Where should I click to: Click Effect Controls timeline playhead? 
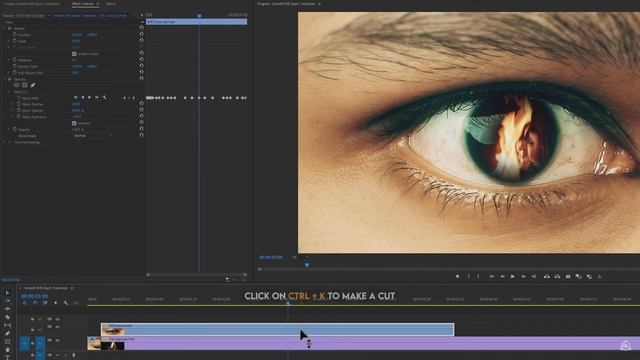(199, 16)
